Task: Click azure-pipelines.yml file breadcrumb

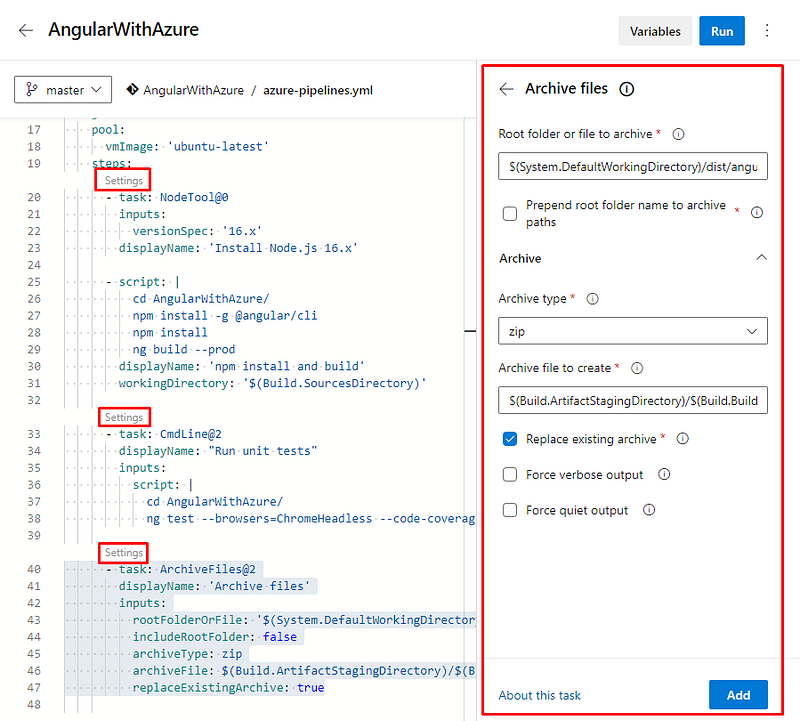Action: coord(318,90)
